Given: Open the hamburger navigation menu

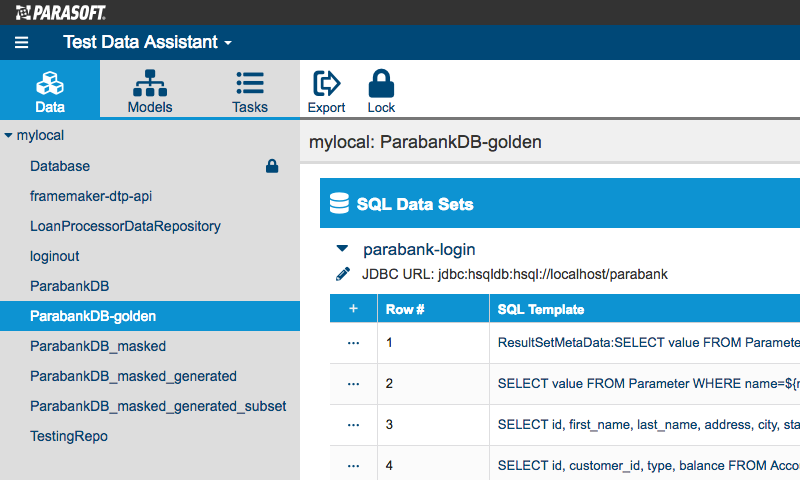Looking at the screenshot, I should point(21,42).
